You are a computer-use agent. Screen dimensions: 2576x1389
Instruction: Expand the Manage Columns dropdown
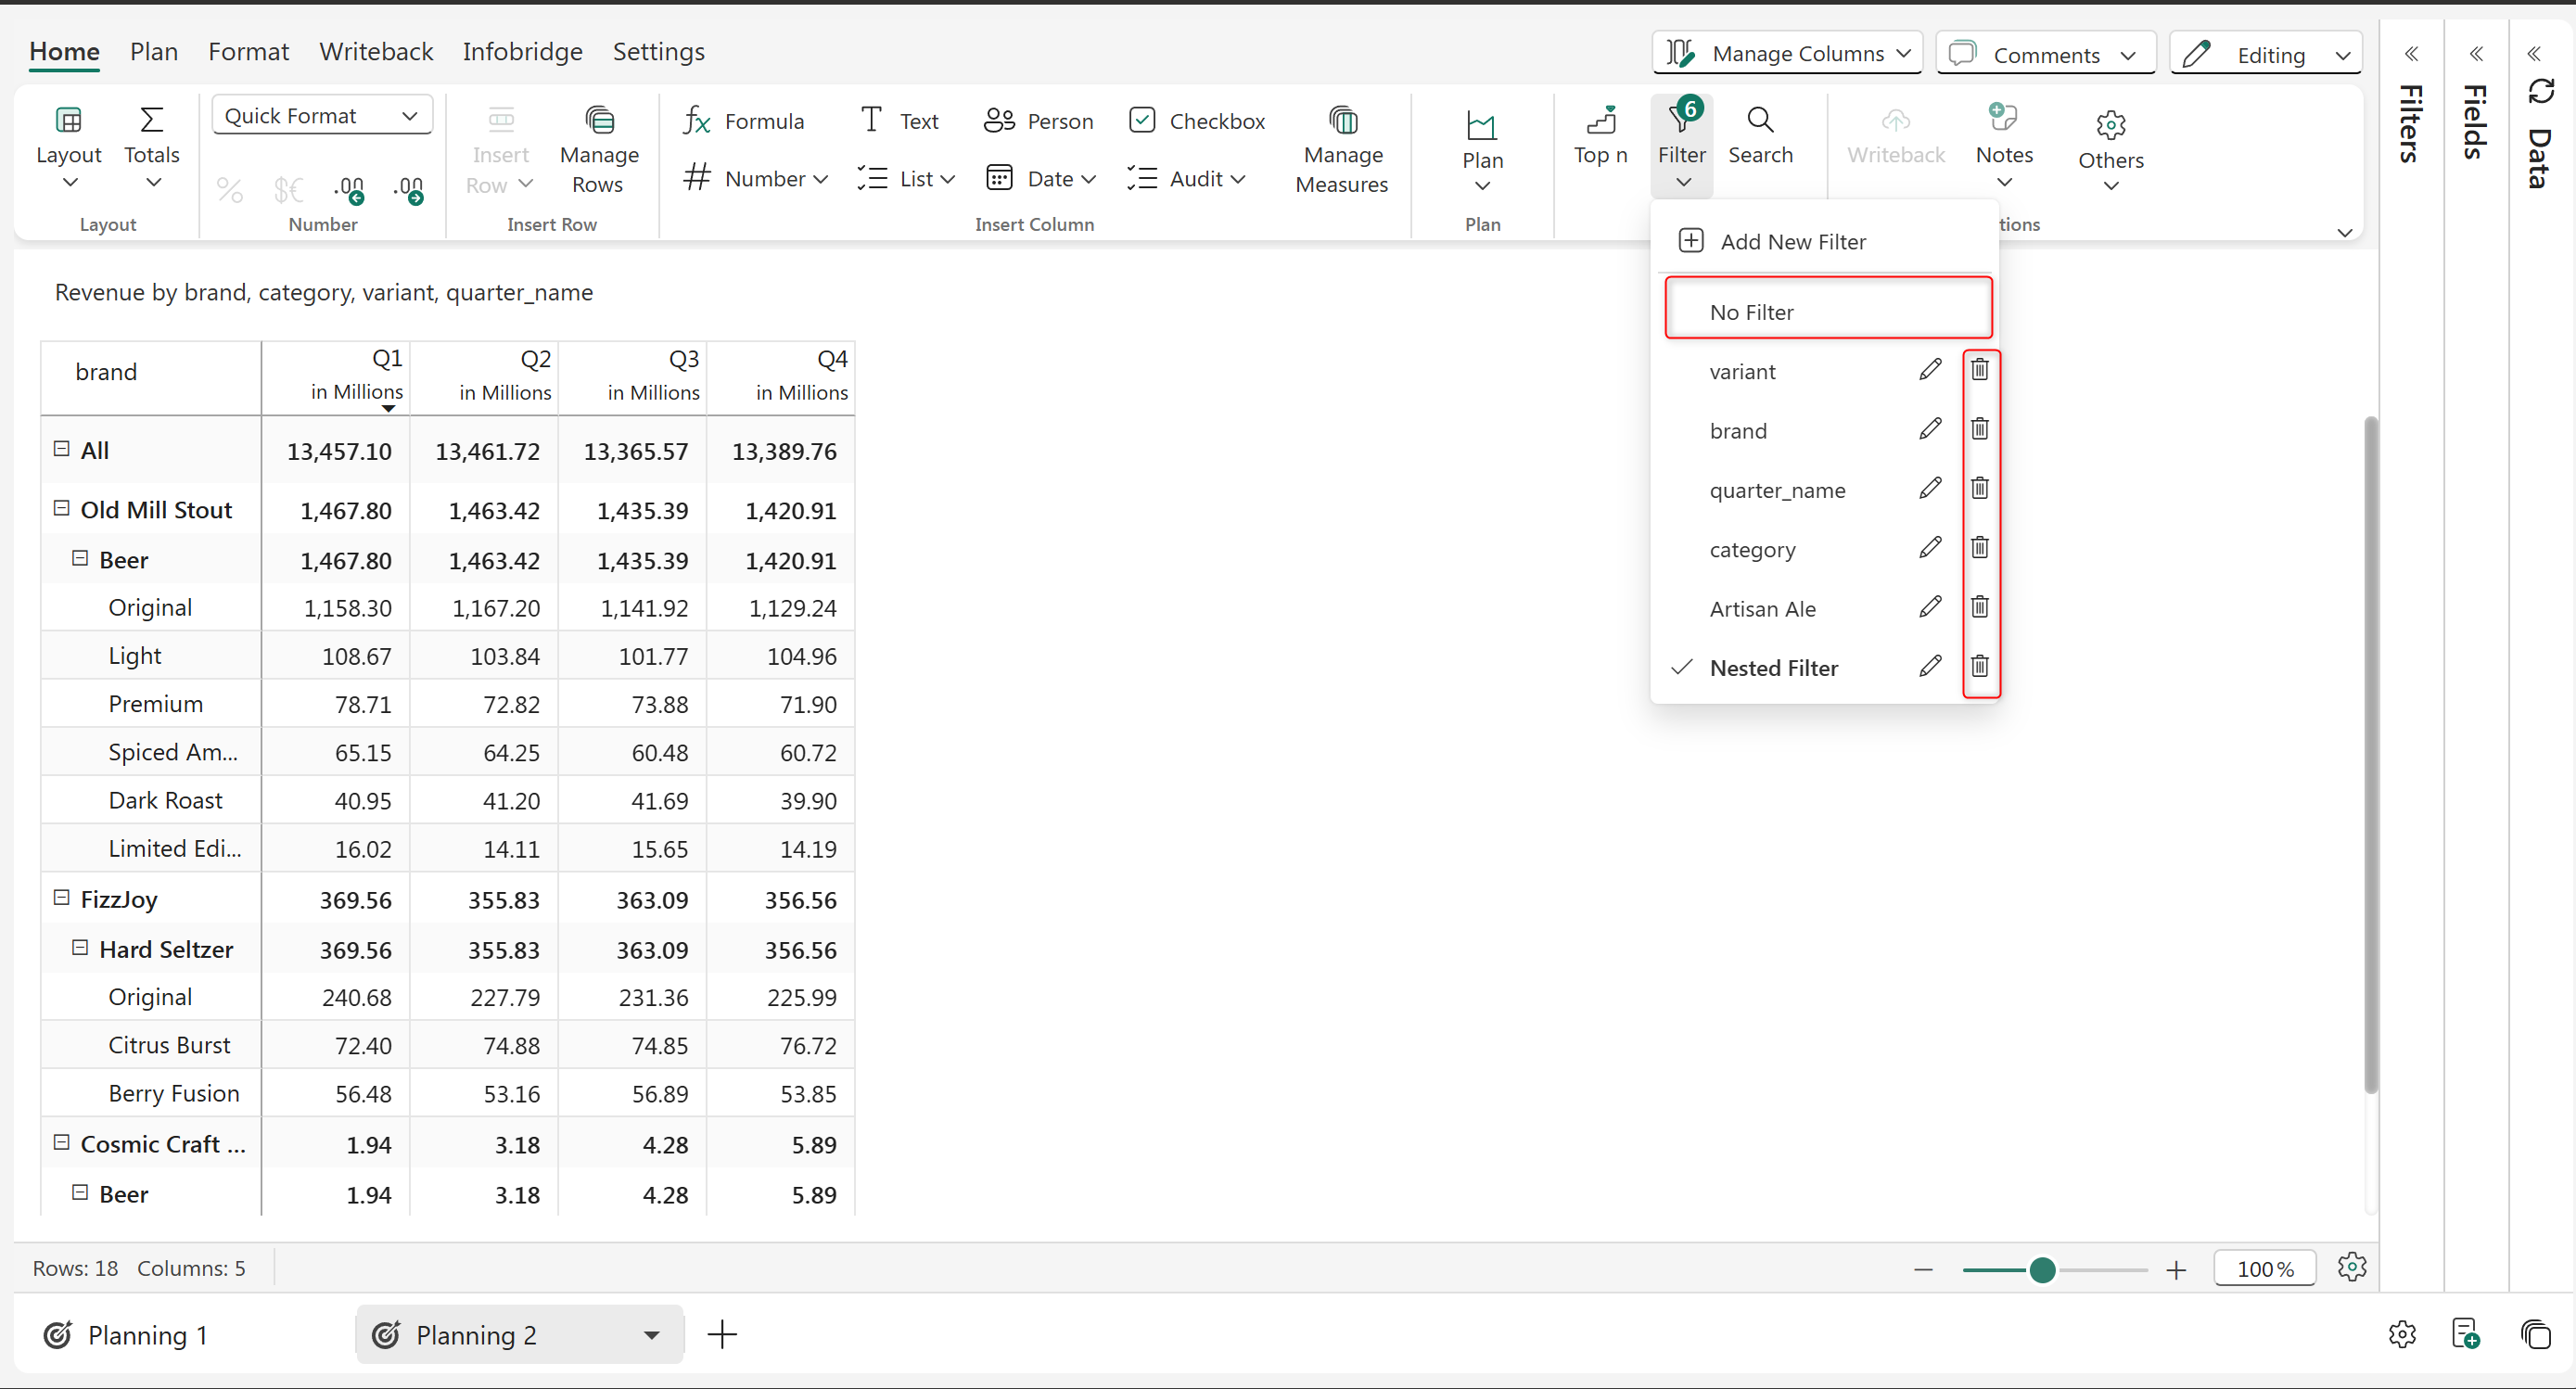coord(1787,53)
